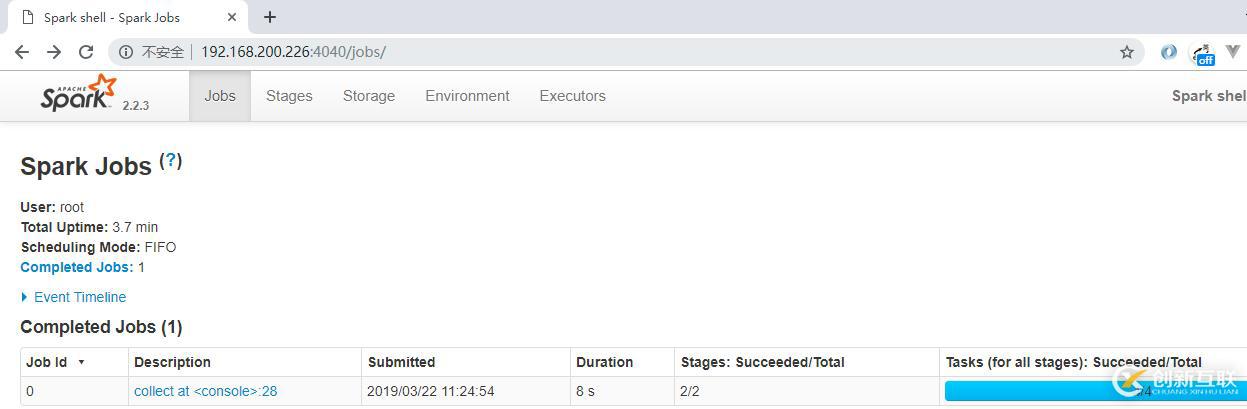The width and height of the screenshot is (1247, 409).
Task: Click the site info not-secure icon
Action: point(126,52)
